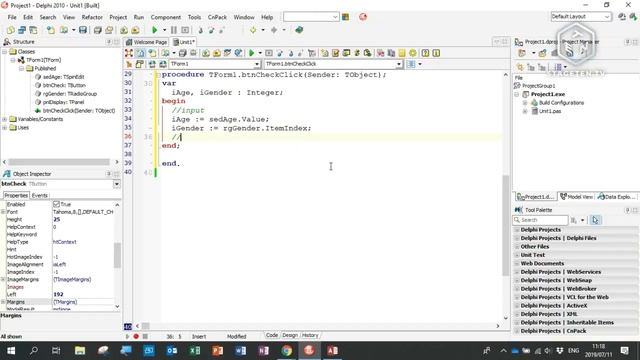Switch to the Welcome Page tab
Viewport: 640px width, 360px height.
click(x=147, y=42)
